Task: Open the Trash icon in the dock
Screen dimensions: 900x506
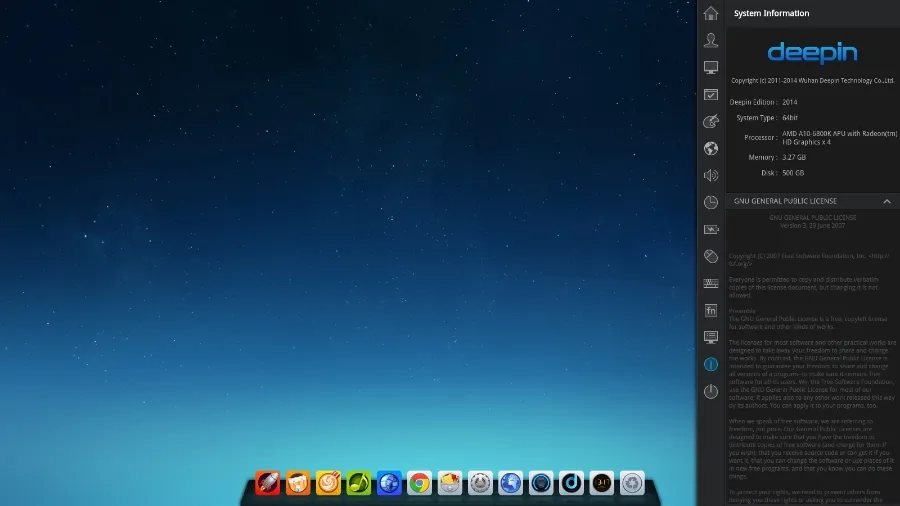Action: click(x=631, y=483)
